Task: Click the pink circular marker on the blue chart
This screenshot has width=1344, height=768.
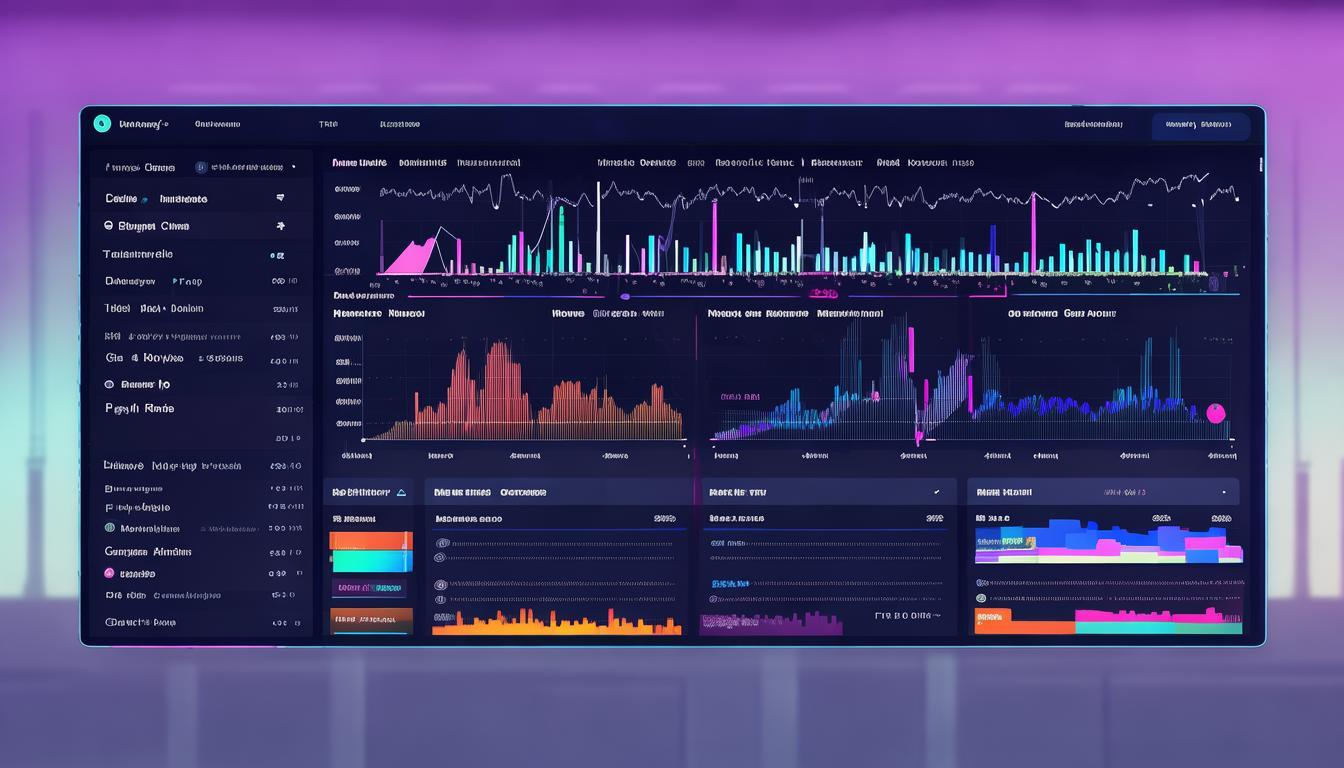Action: pyautogui.click(x=1216, y=413)
